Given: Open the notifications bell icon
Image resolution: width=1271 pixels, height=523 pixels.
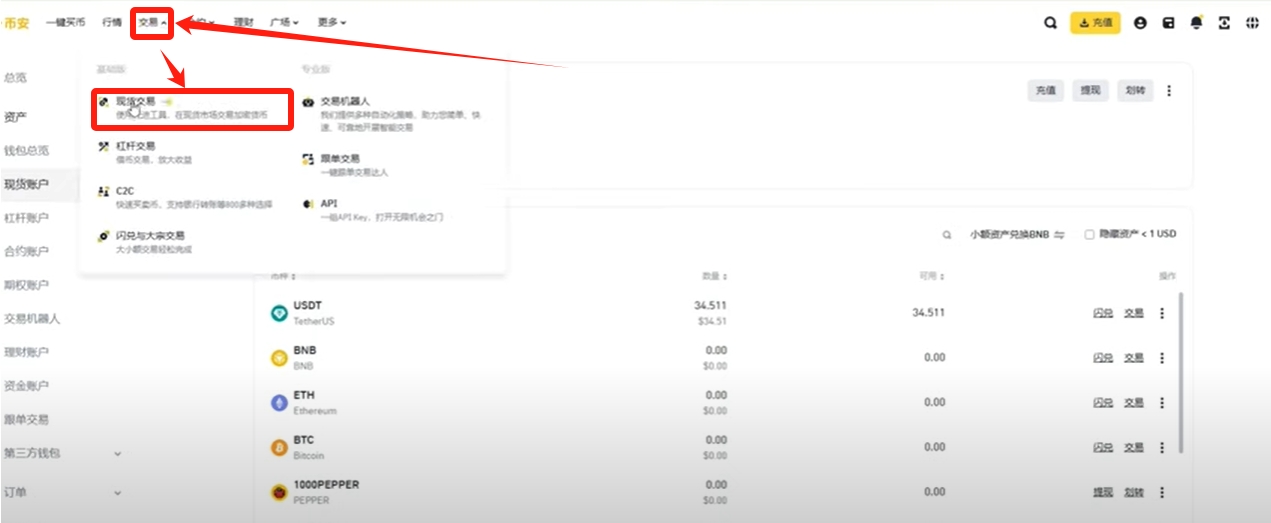Looking at the screenshot, I should (x=1196, y=23).
